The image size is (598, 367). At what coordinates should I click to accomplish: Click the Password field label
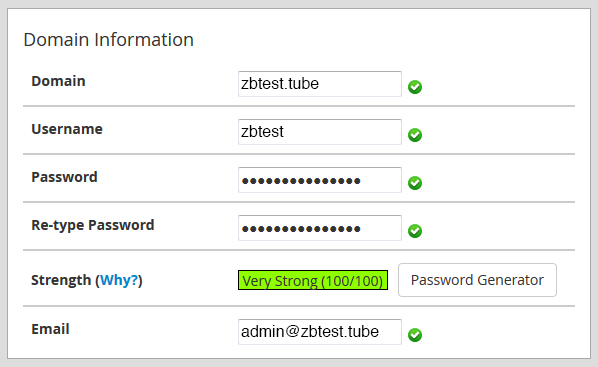tap(64, 177)
